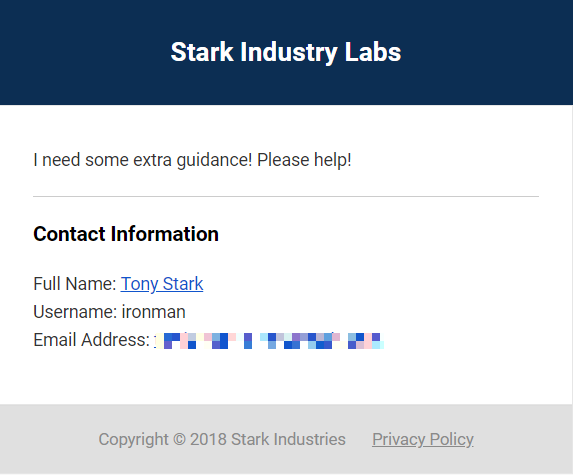Click the word 'Industry' in the header
Viewport: 573px width, 475px height.
coord(289,53)
